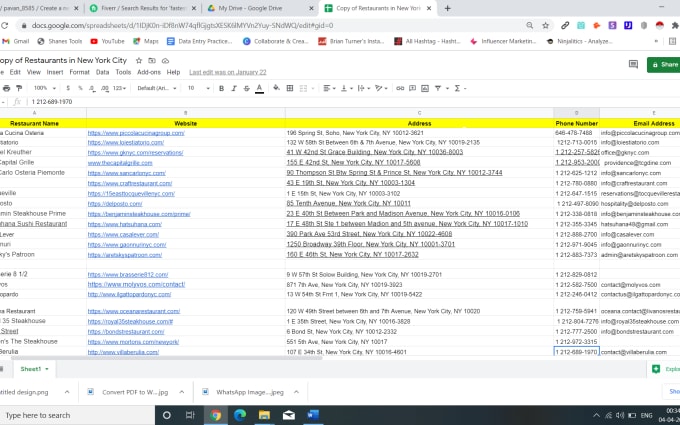Format cells as currency with dollar icon
Image resolution: width=680 pixels, height=425 pixels.
pyautogui.click(x=68, y=88)
